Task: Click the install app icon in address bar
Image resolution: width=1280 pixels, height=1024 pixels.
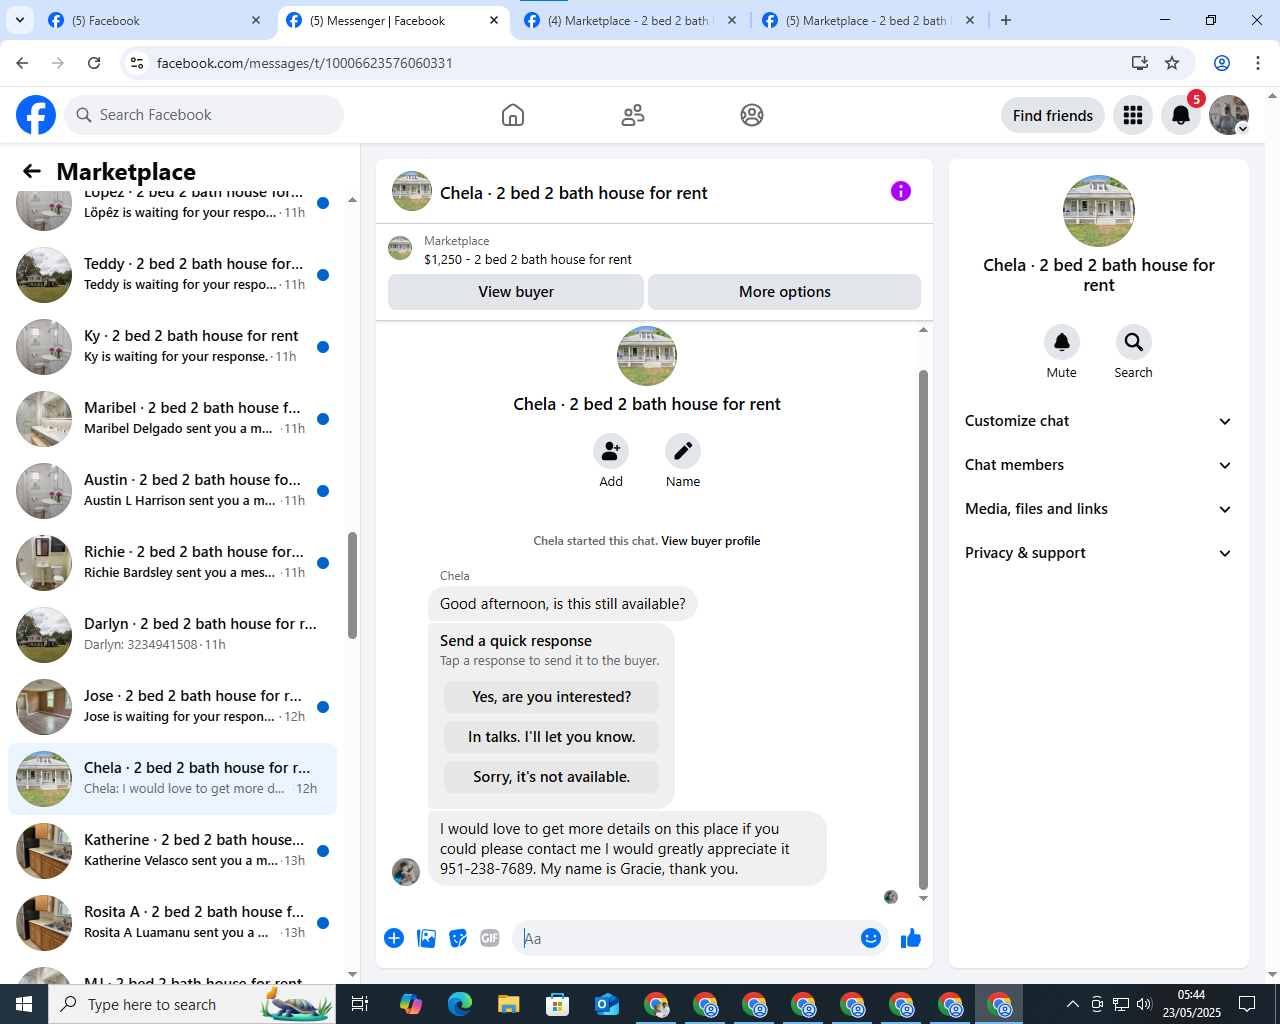Action: [1139, 63]
